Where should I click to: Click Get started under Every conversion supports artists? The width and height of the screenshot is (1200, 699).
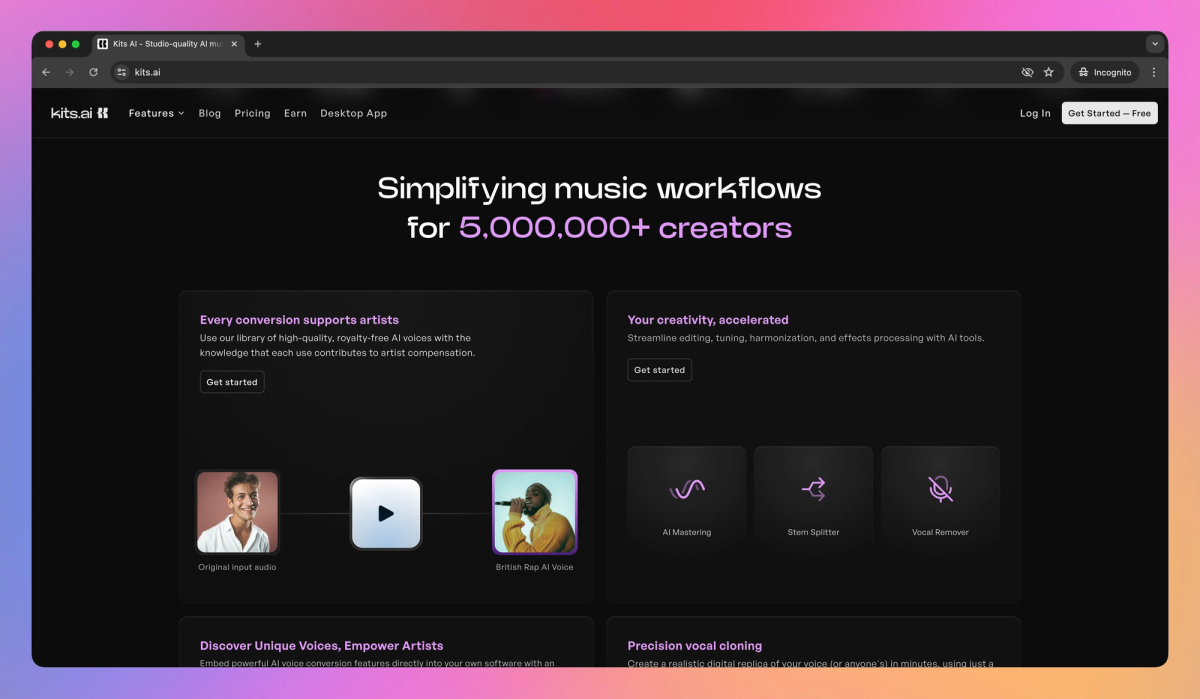pos(232,382)
